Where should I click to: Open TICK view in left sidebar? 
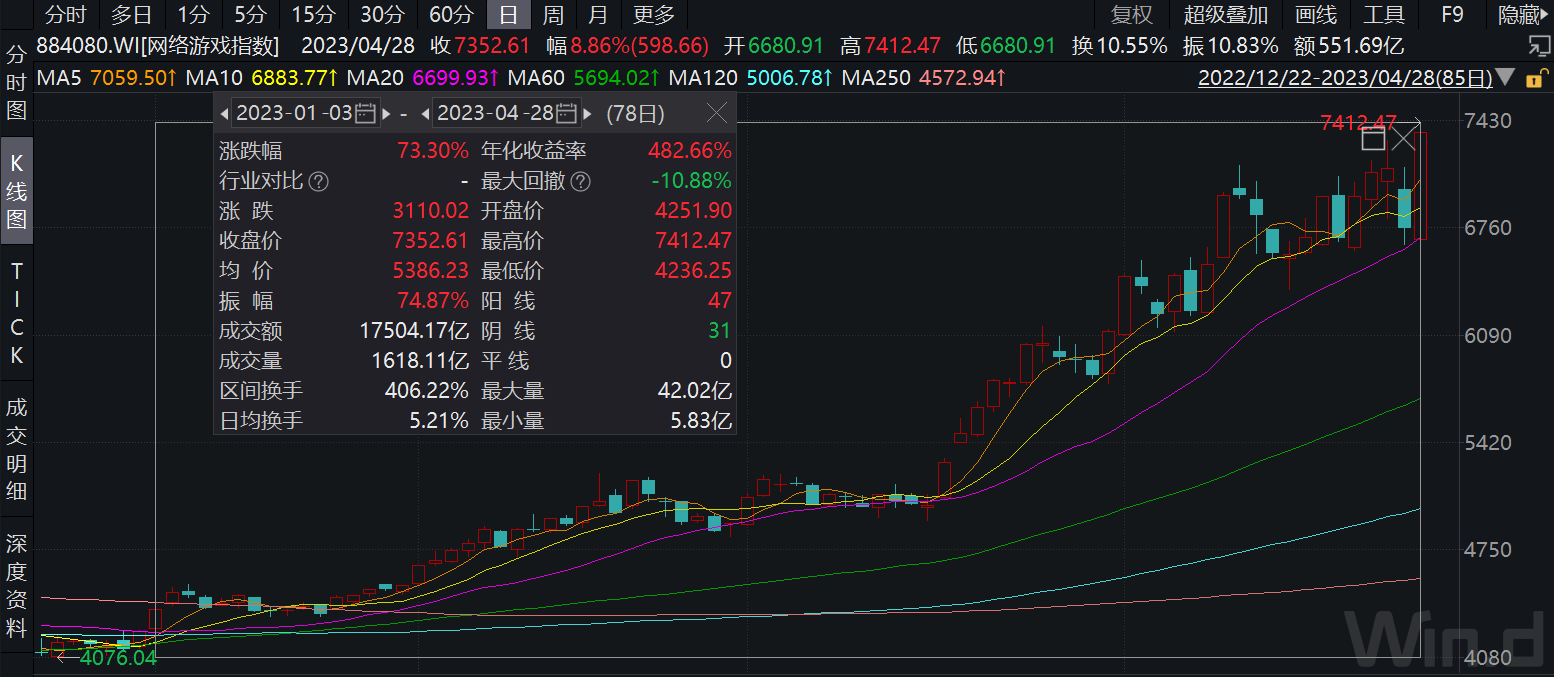(x=17, y=313)
